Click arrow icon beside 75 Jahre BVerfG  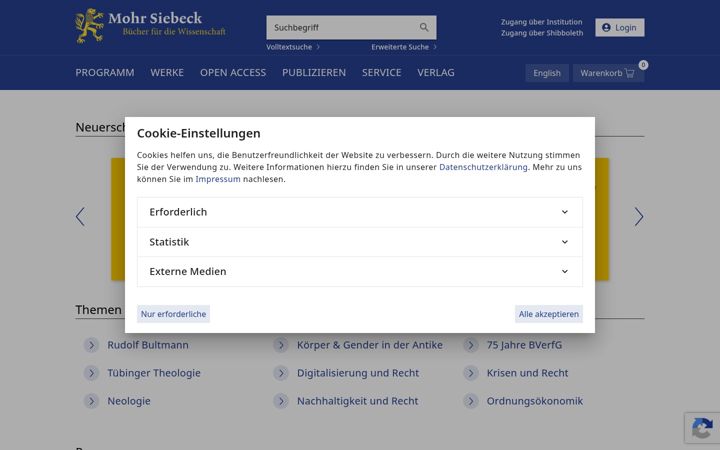point(471,345)
